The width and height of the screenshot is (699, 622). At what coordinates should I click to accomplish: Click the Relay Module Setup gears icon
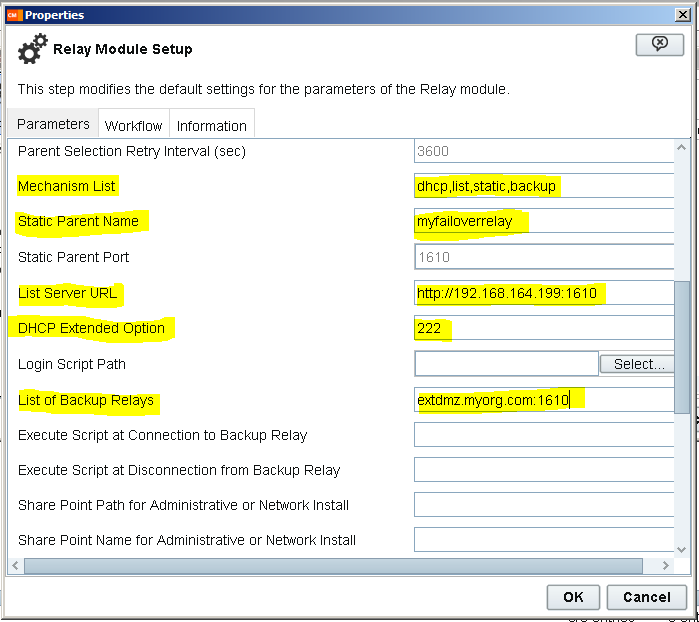point(33,49)
